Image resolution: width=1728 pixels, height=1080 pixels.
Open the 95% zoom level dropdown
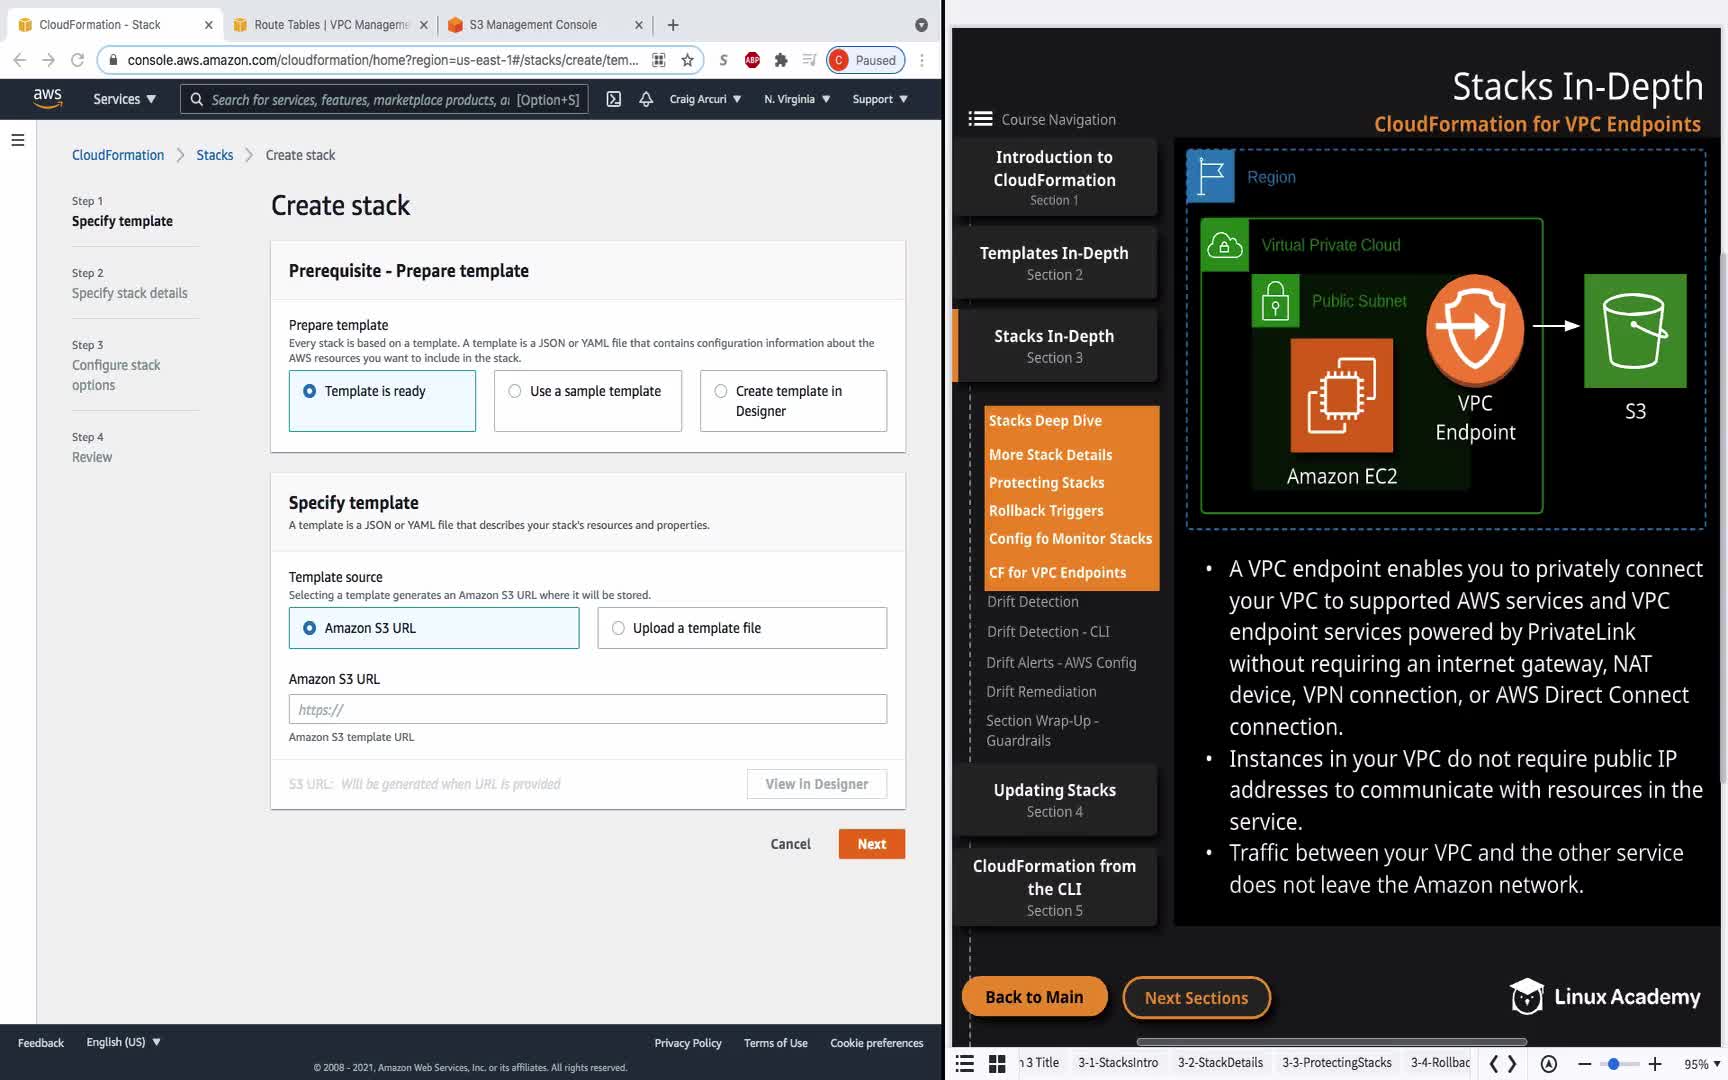1701,1063
